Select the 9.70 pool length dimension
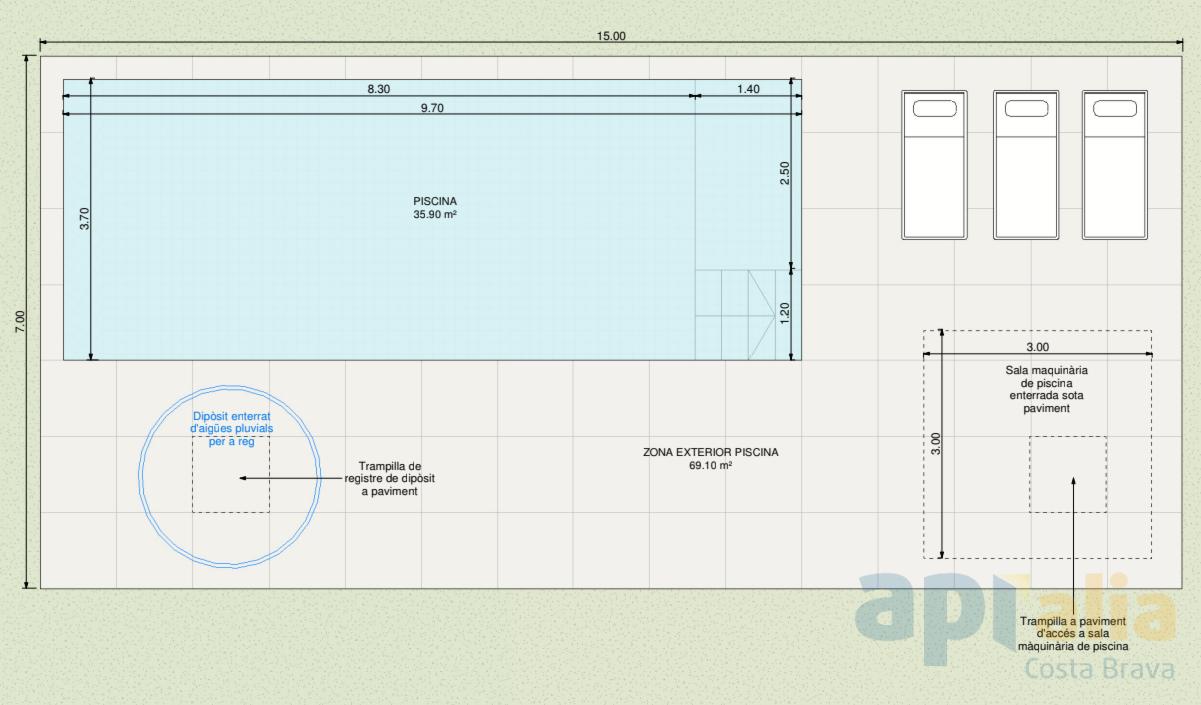 click(432, 108)
